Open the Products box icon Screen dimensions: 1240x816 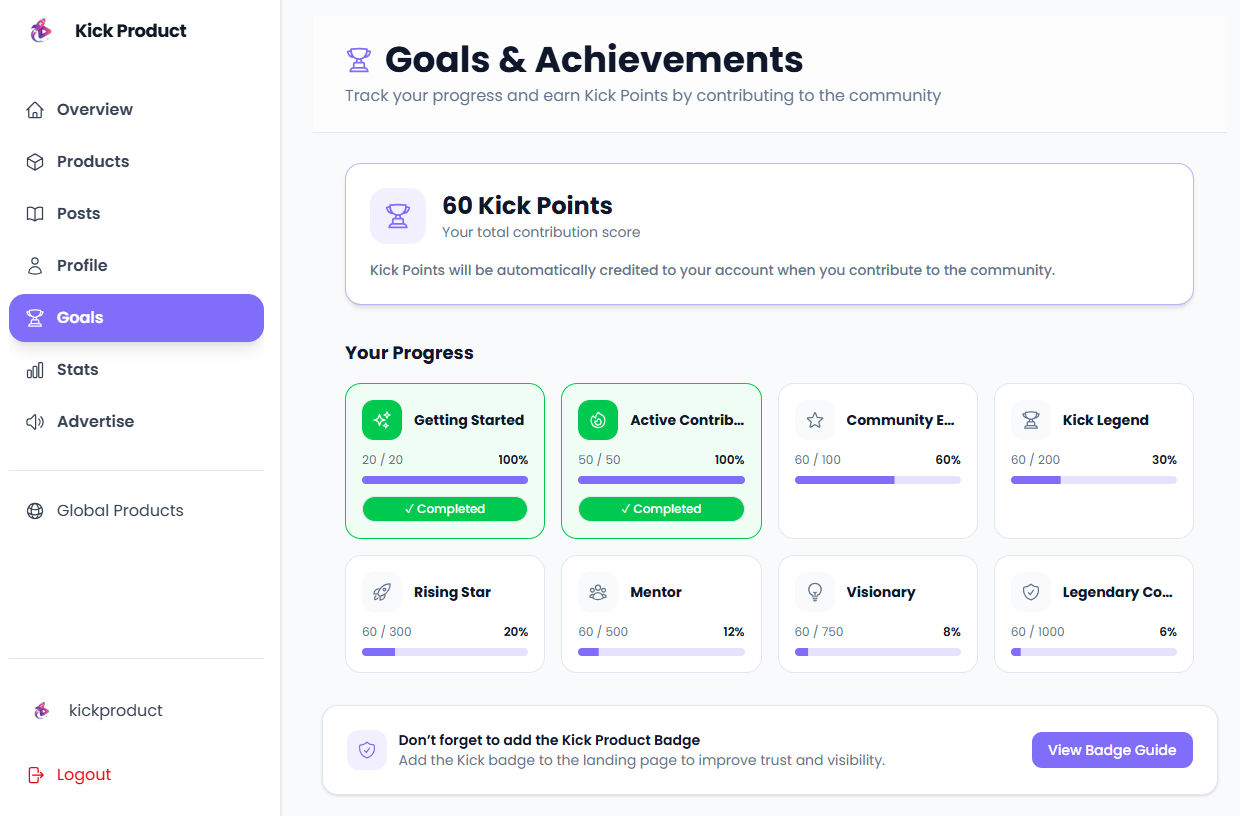pyautogui.click(x=33, y=161)
